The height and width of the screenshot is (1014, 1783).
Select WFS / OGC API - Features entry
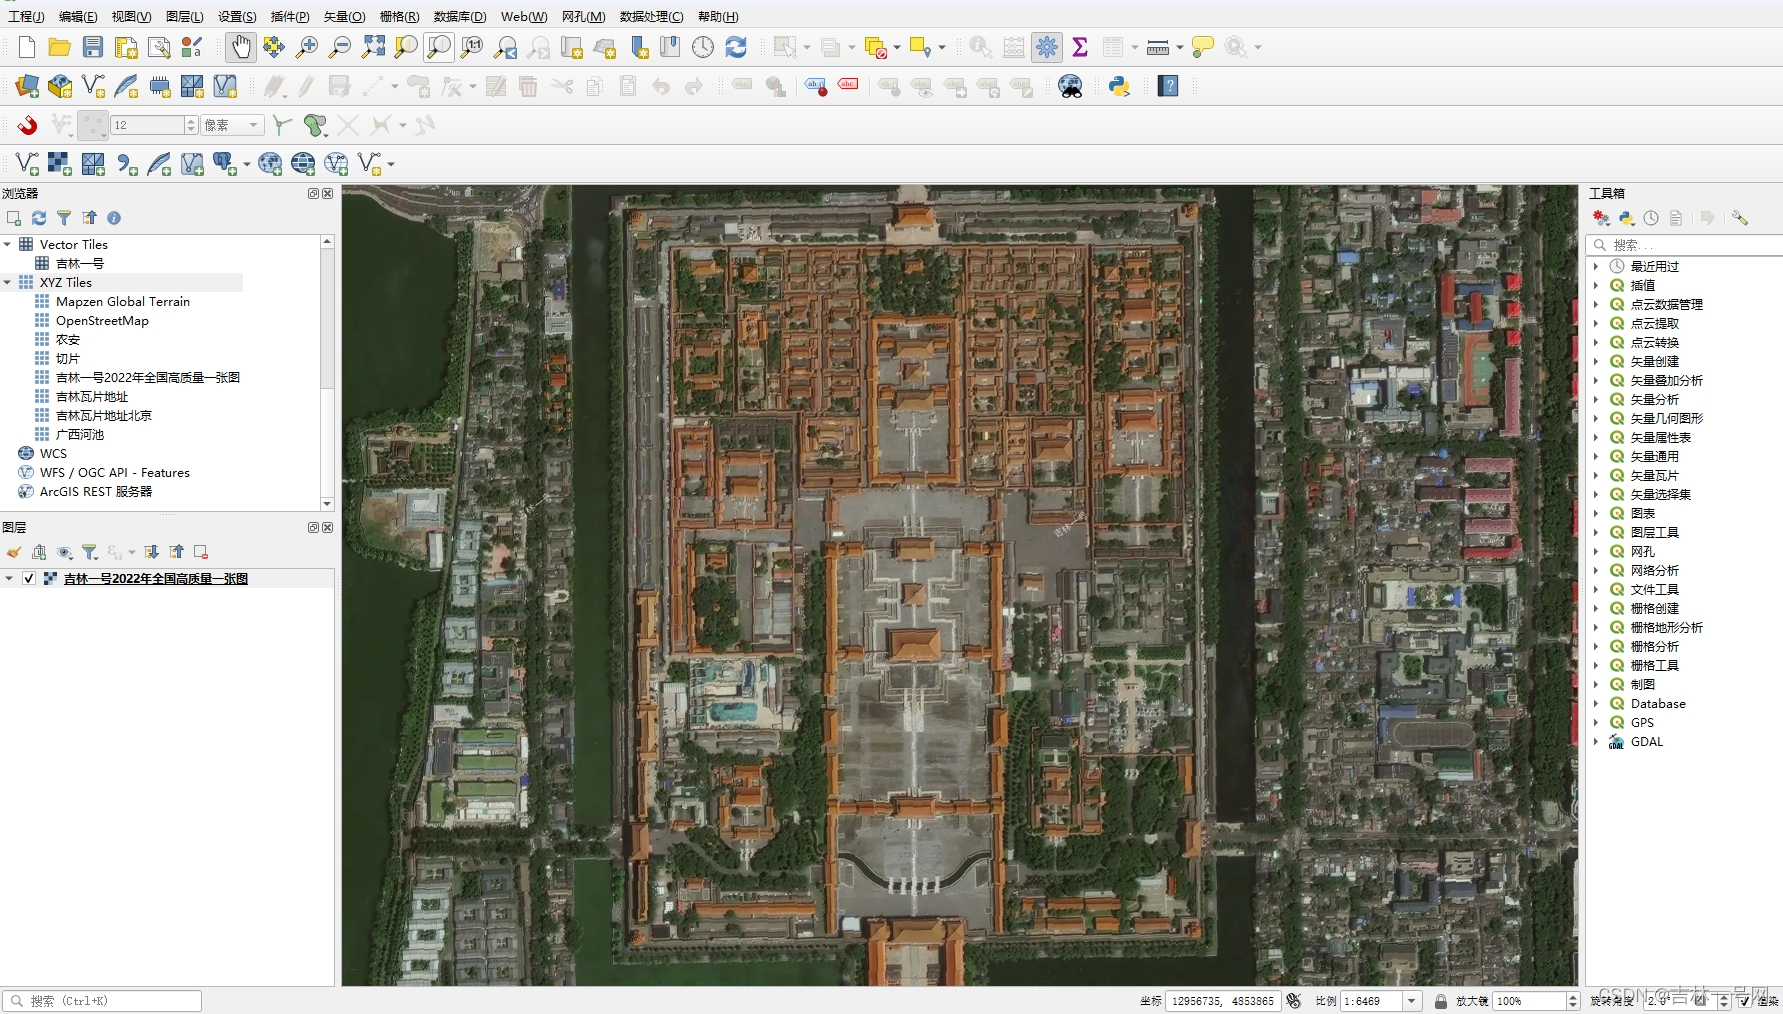tap(115, 473)
